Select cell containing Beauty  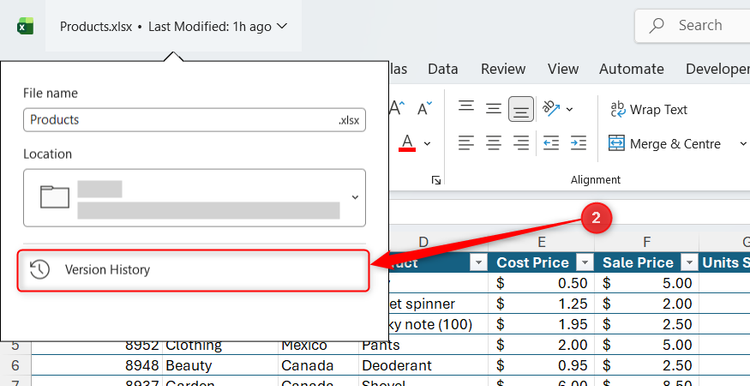click(221, 365)
